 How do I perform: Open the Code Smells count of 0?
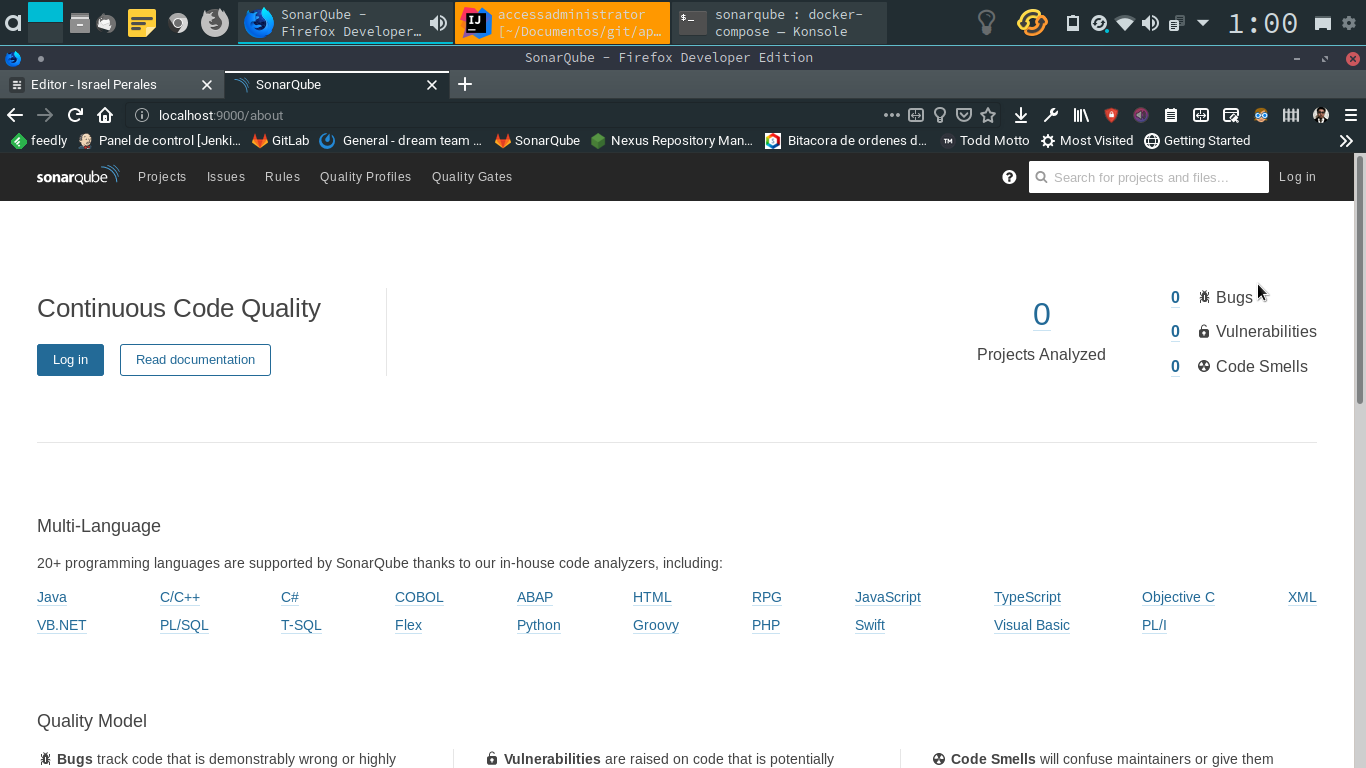point(1175,367)
